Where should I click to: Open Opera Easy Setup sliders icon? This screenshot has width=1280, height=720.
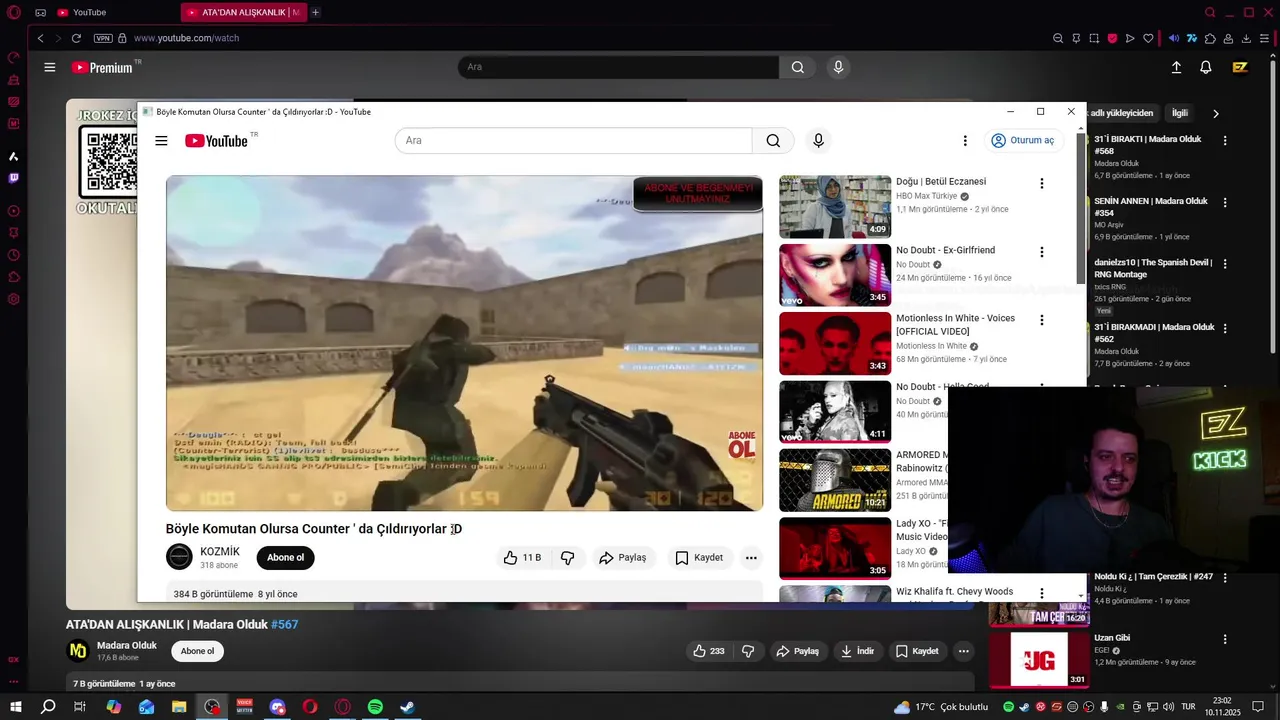[1264, 38]
